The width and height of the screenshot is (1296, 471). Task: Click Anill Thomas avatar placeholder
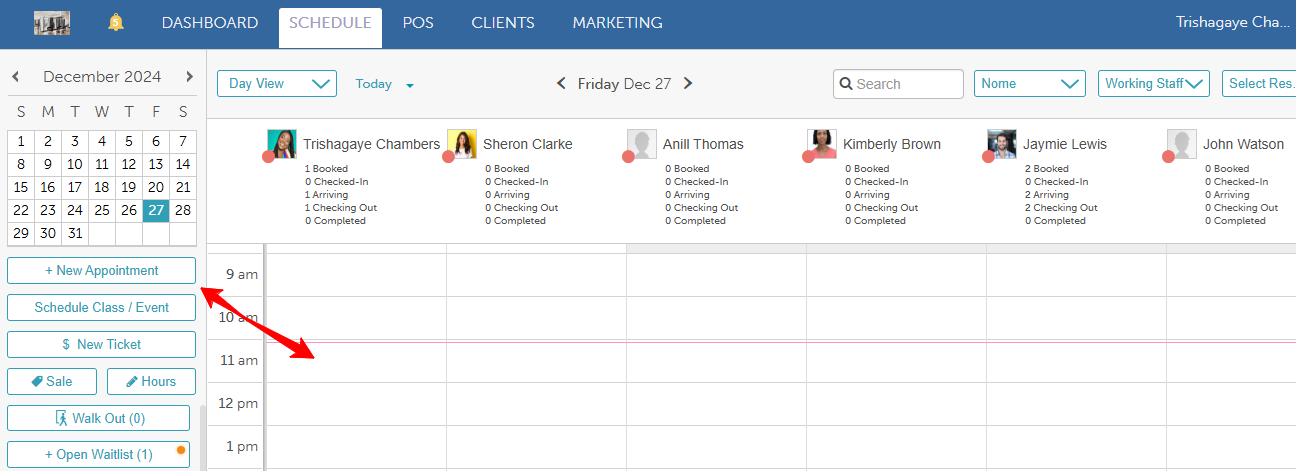click(x=642, y=144)
